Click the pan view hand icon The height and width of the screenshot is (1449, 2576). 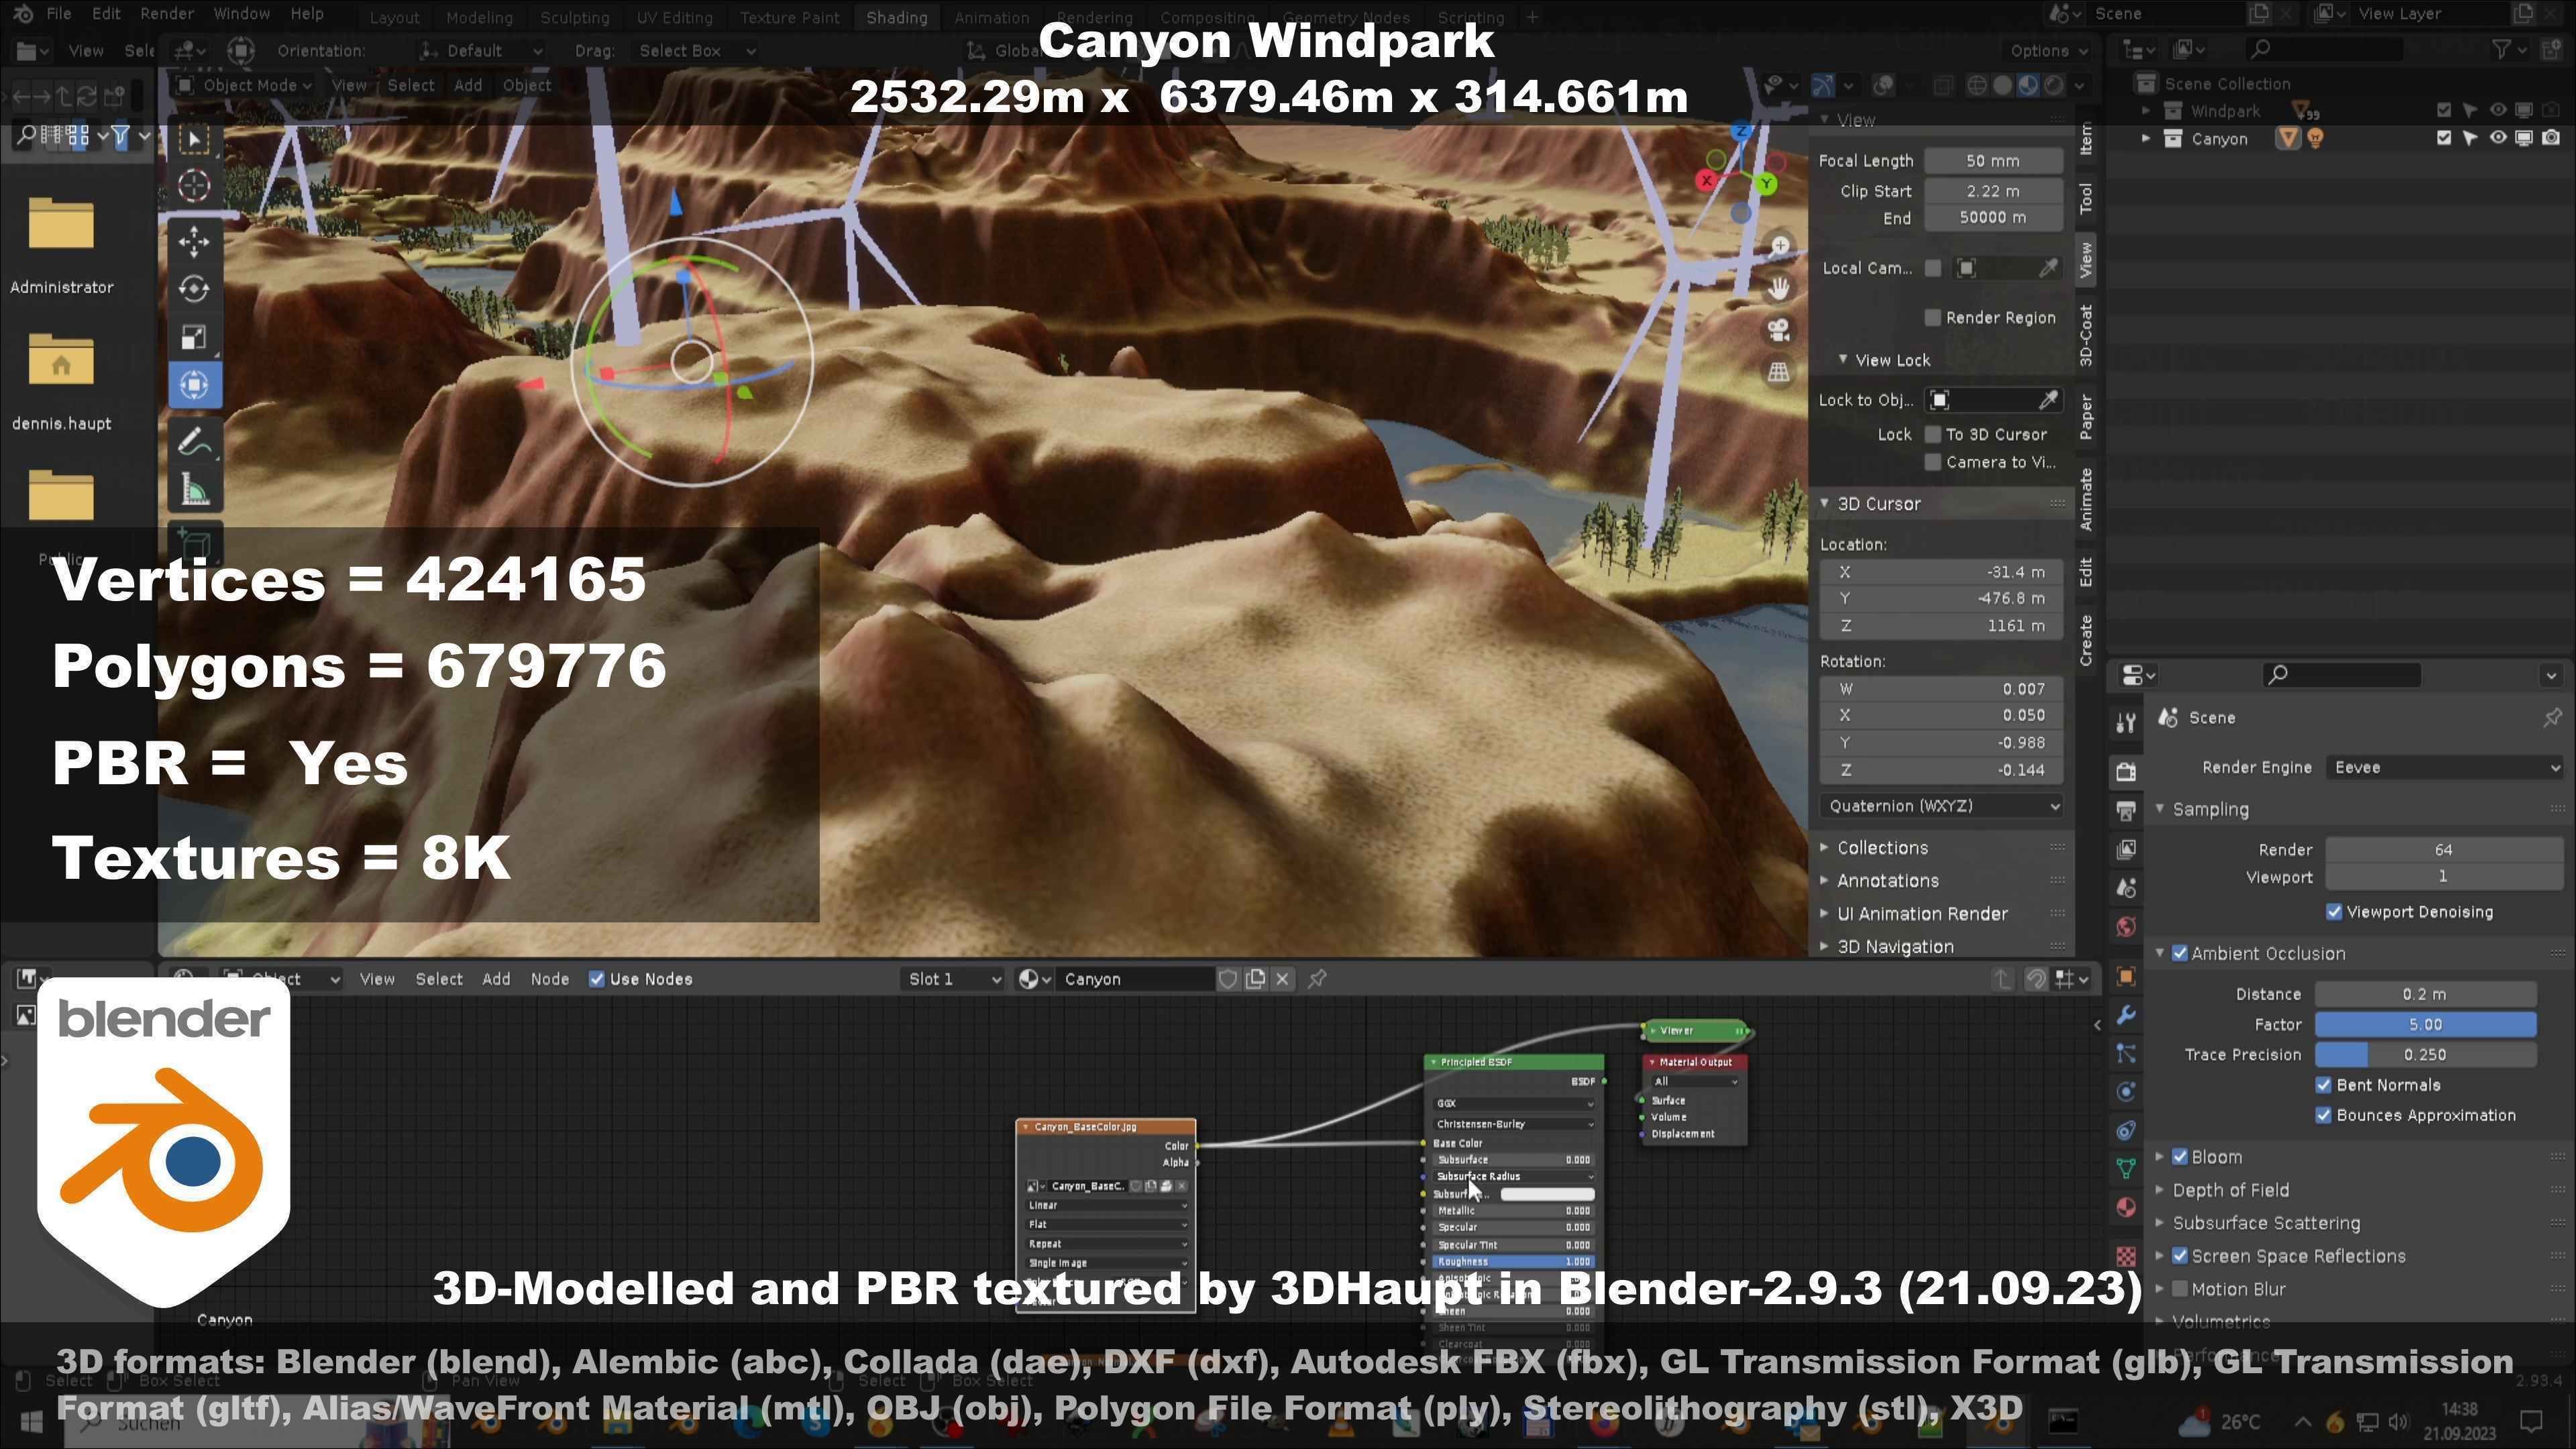click(1778, 289)
